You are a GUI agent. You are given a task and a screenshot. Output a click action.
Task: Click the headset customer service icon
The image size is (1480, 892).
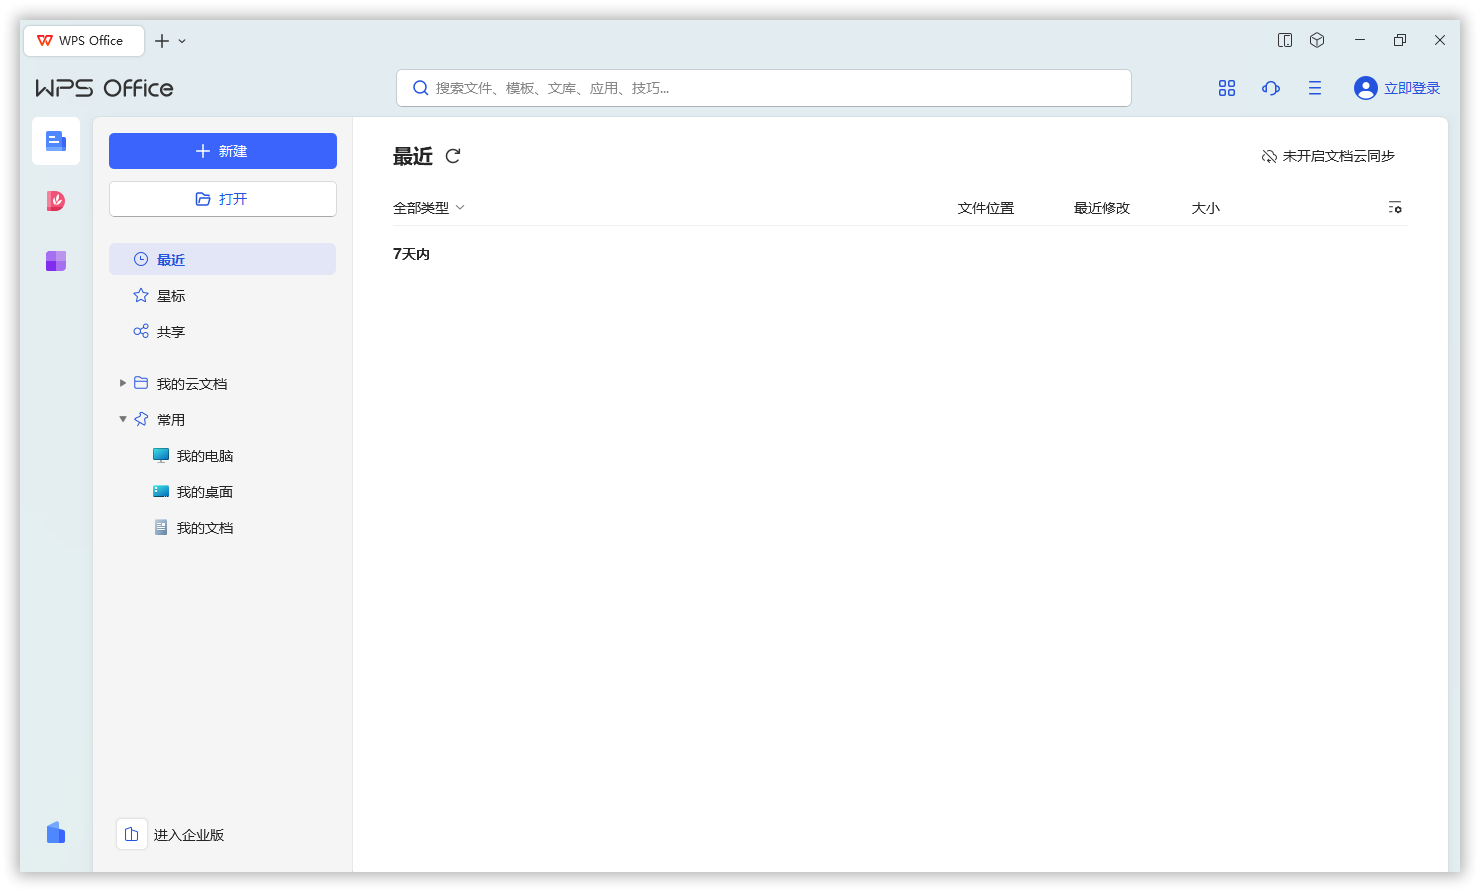[1270, 88]
